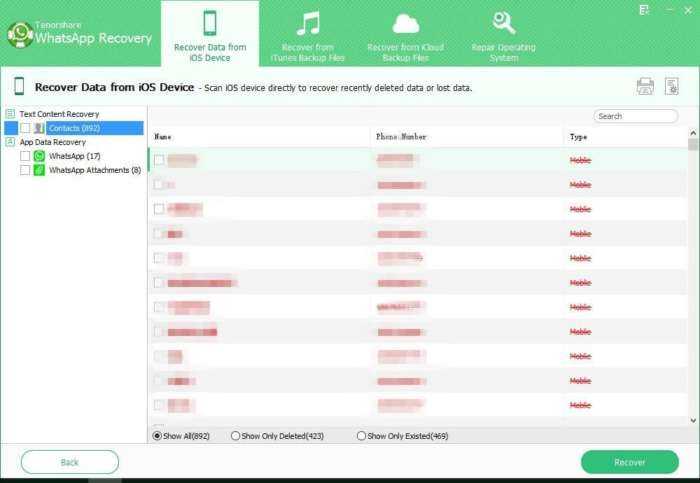Click the green WhatsApp icon in the tree
Screen dimensions: 700x483
point(39,156)
